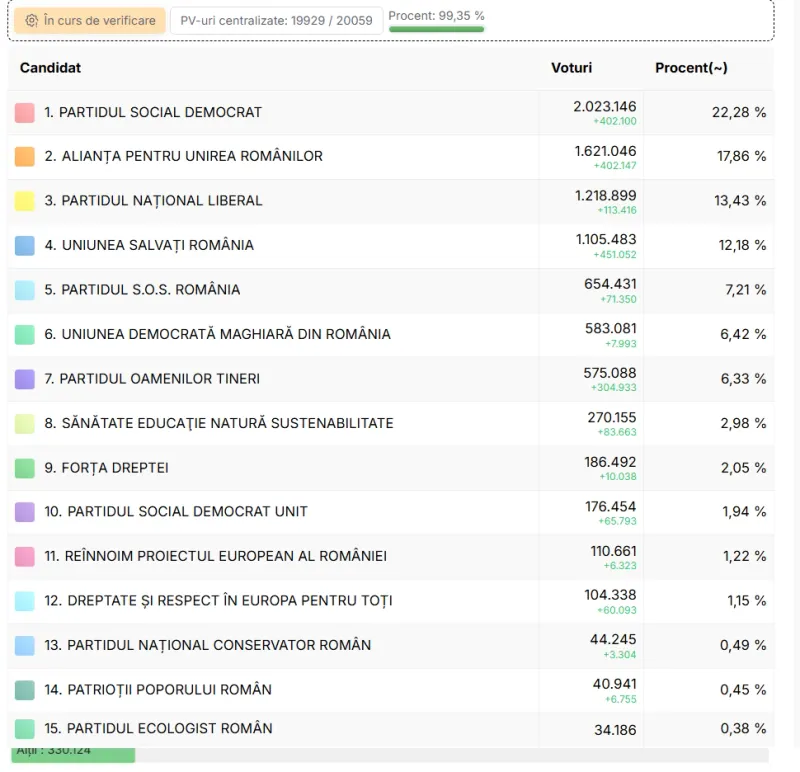Click the vote count 1.105.483
This screenshot has width=800, height=772.
[606, 239]
